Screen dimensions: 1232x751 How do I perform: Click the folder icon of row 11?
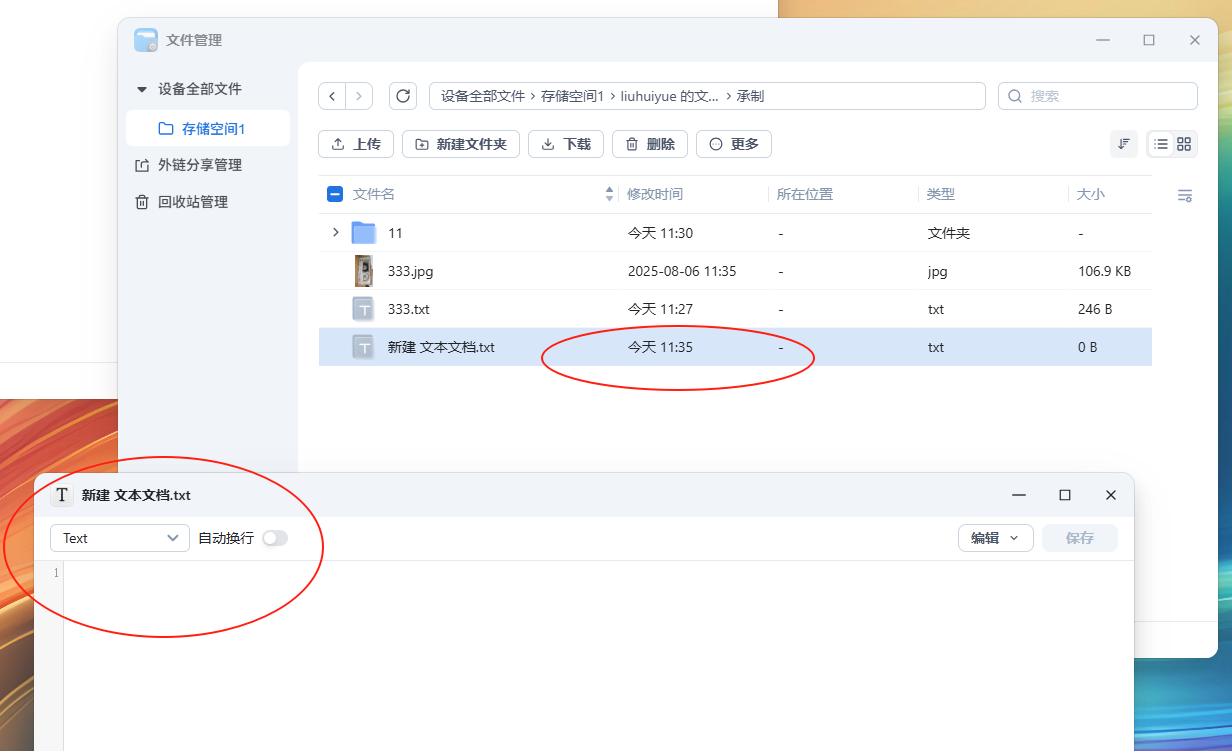(x=363, y=233)
